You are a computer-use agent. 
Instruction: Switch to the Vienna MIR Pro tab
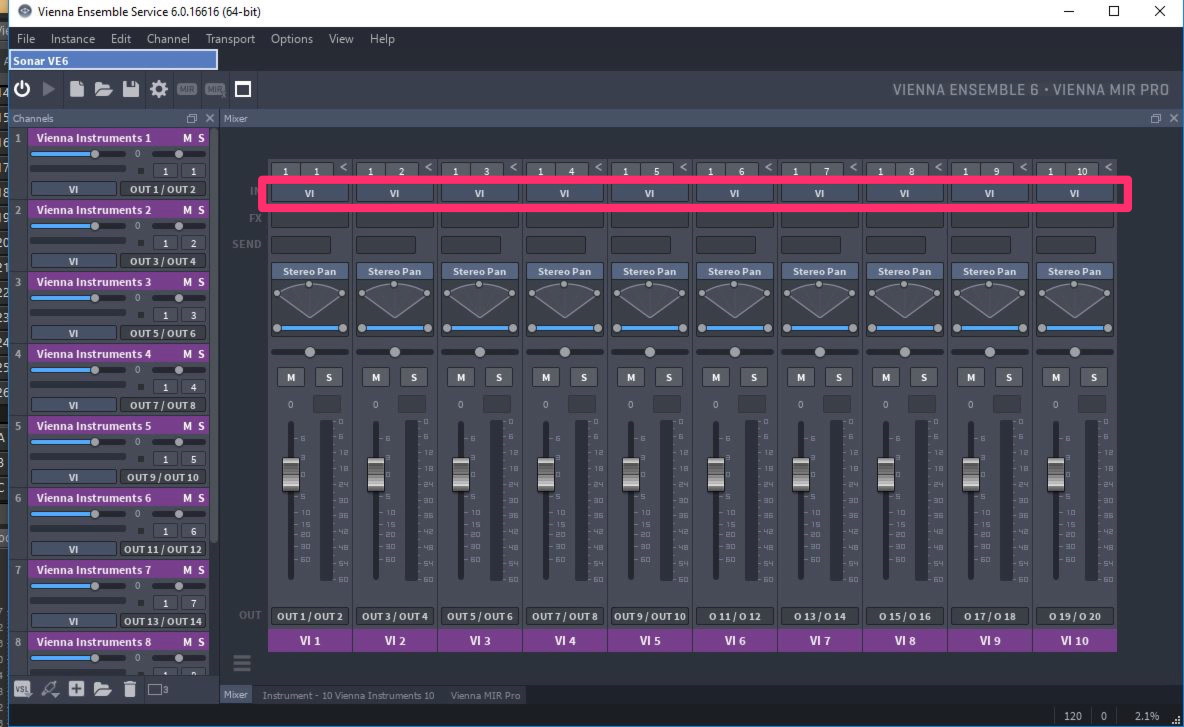486,695
